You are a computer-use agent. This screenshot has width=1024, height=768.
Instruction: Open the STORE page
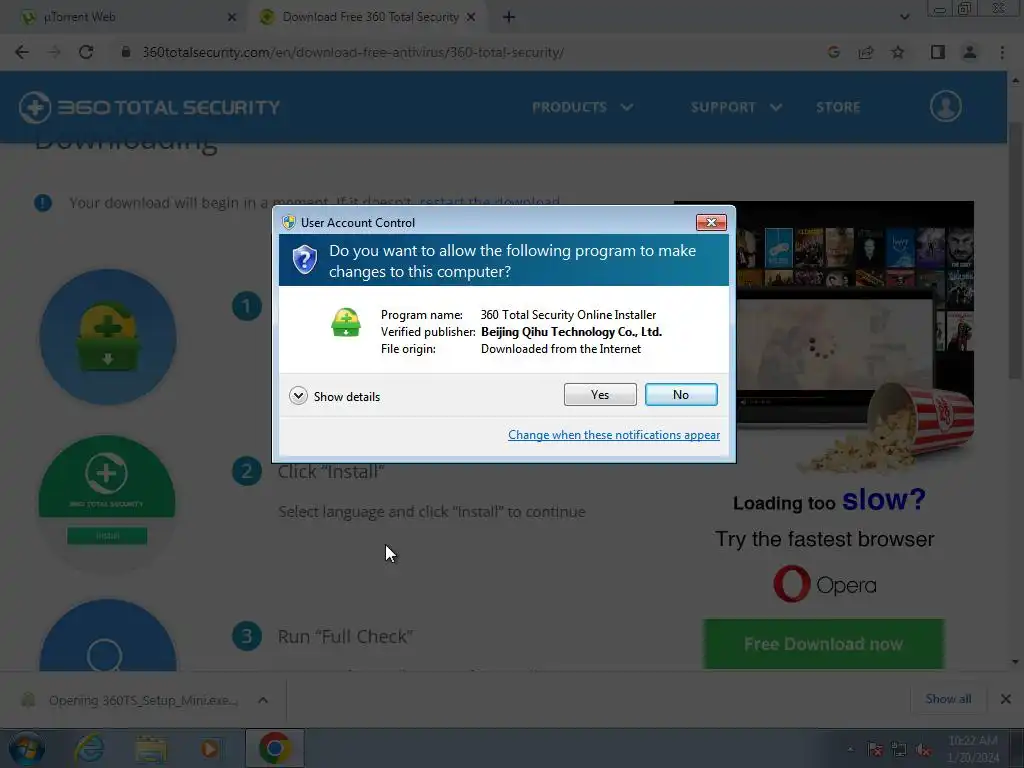[838, 107]
